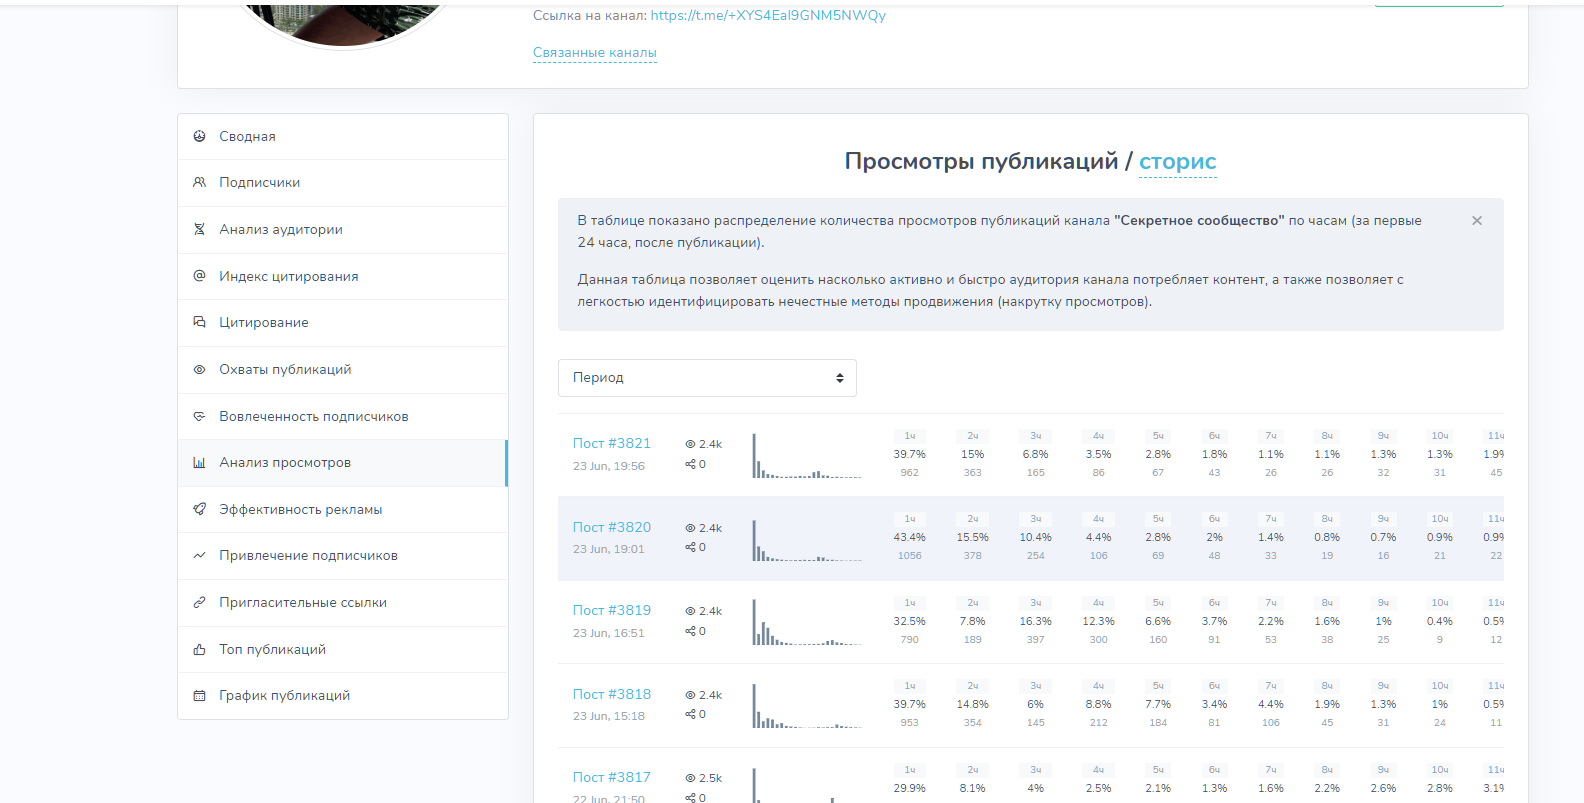Click date 23 Jun, 19:56
Image resolution: width=1584 pixels, height=803 pixels.
(x=609, y=466)
